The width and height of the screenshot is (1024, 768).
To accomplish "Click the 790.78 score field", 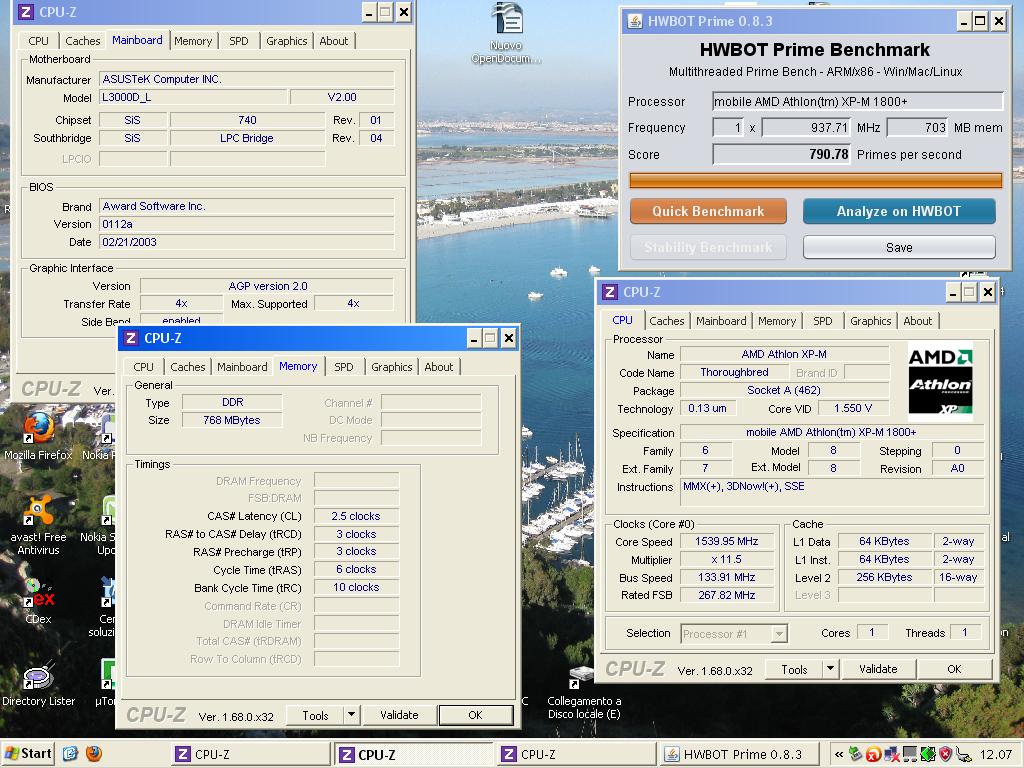I will pos(782,155).
